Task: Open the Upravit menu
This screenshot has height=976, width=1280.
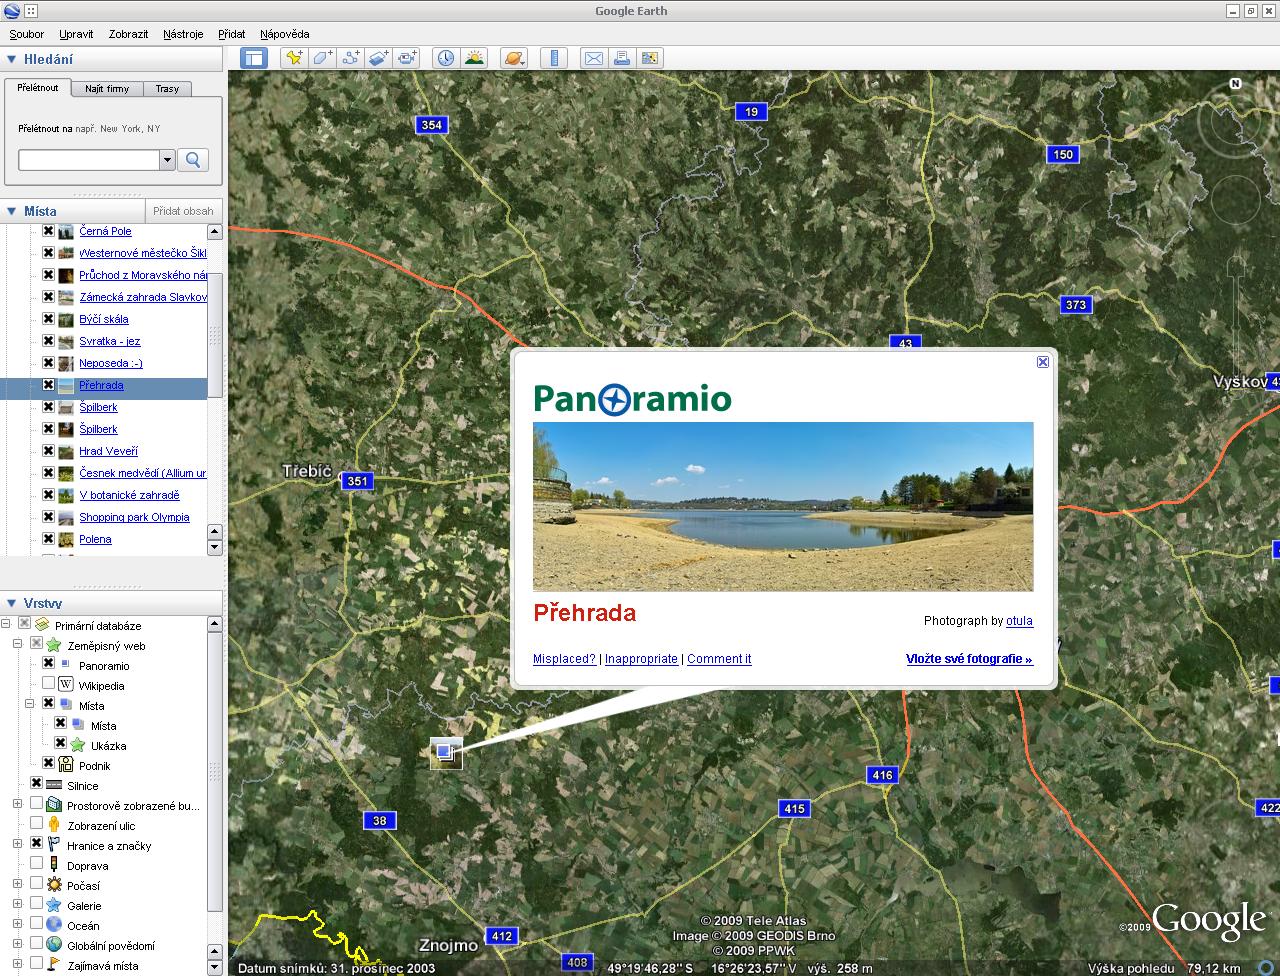Action: [76, 34]
